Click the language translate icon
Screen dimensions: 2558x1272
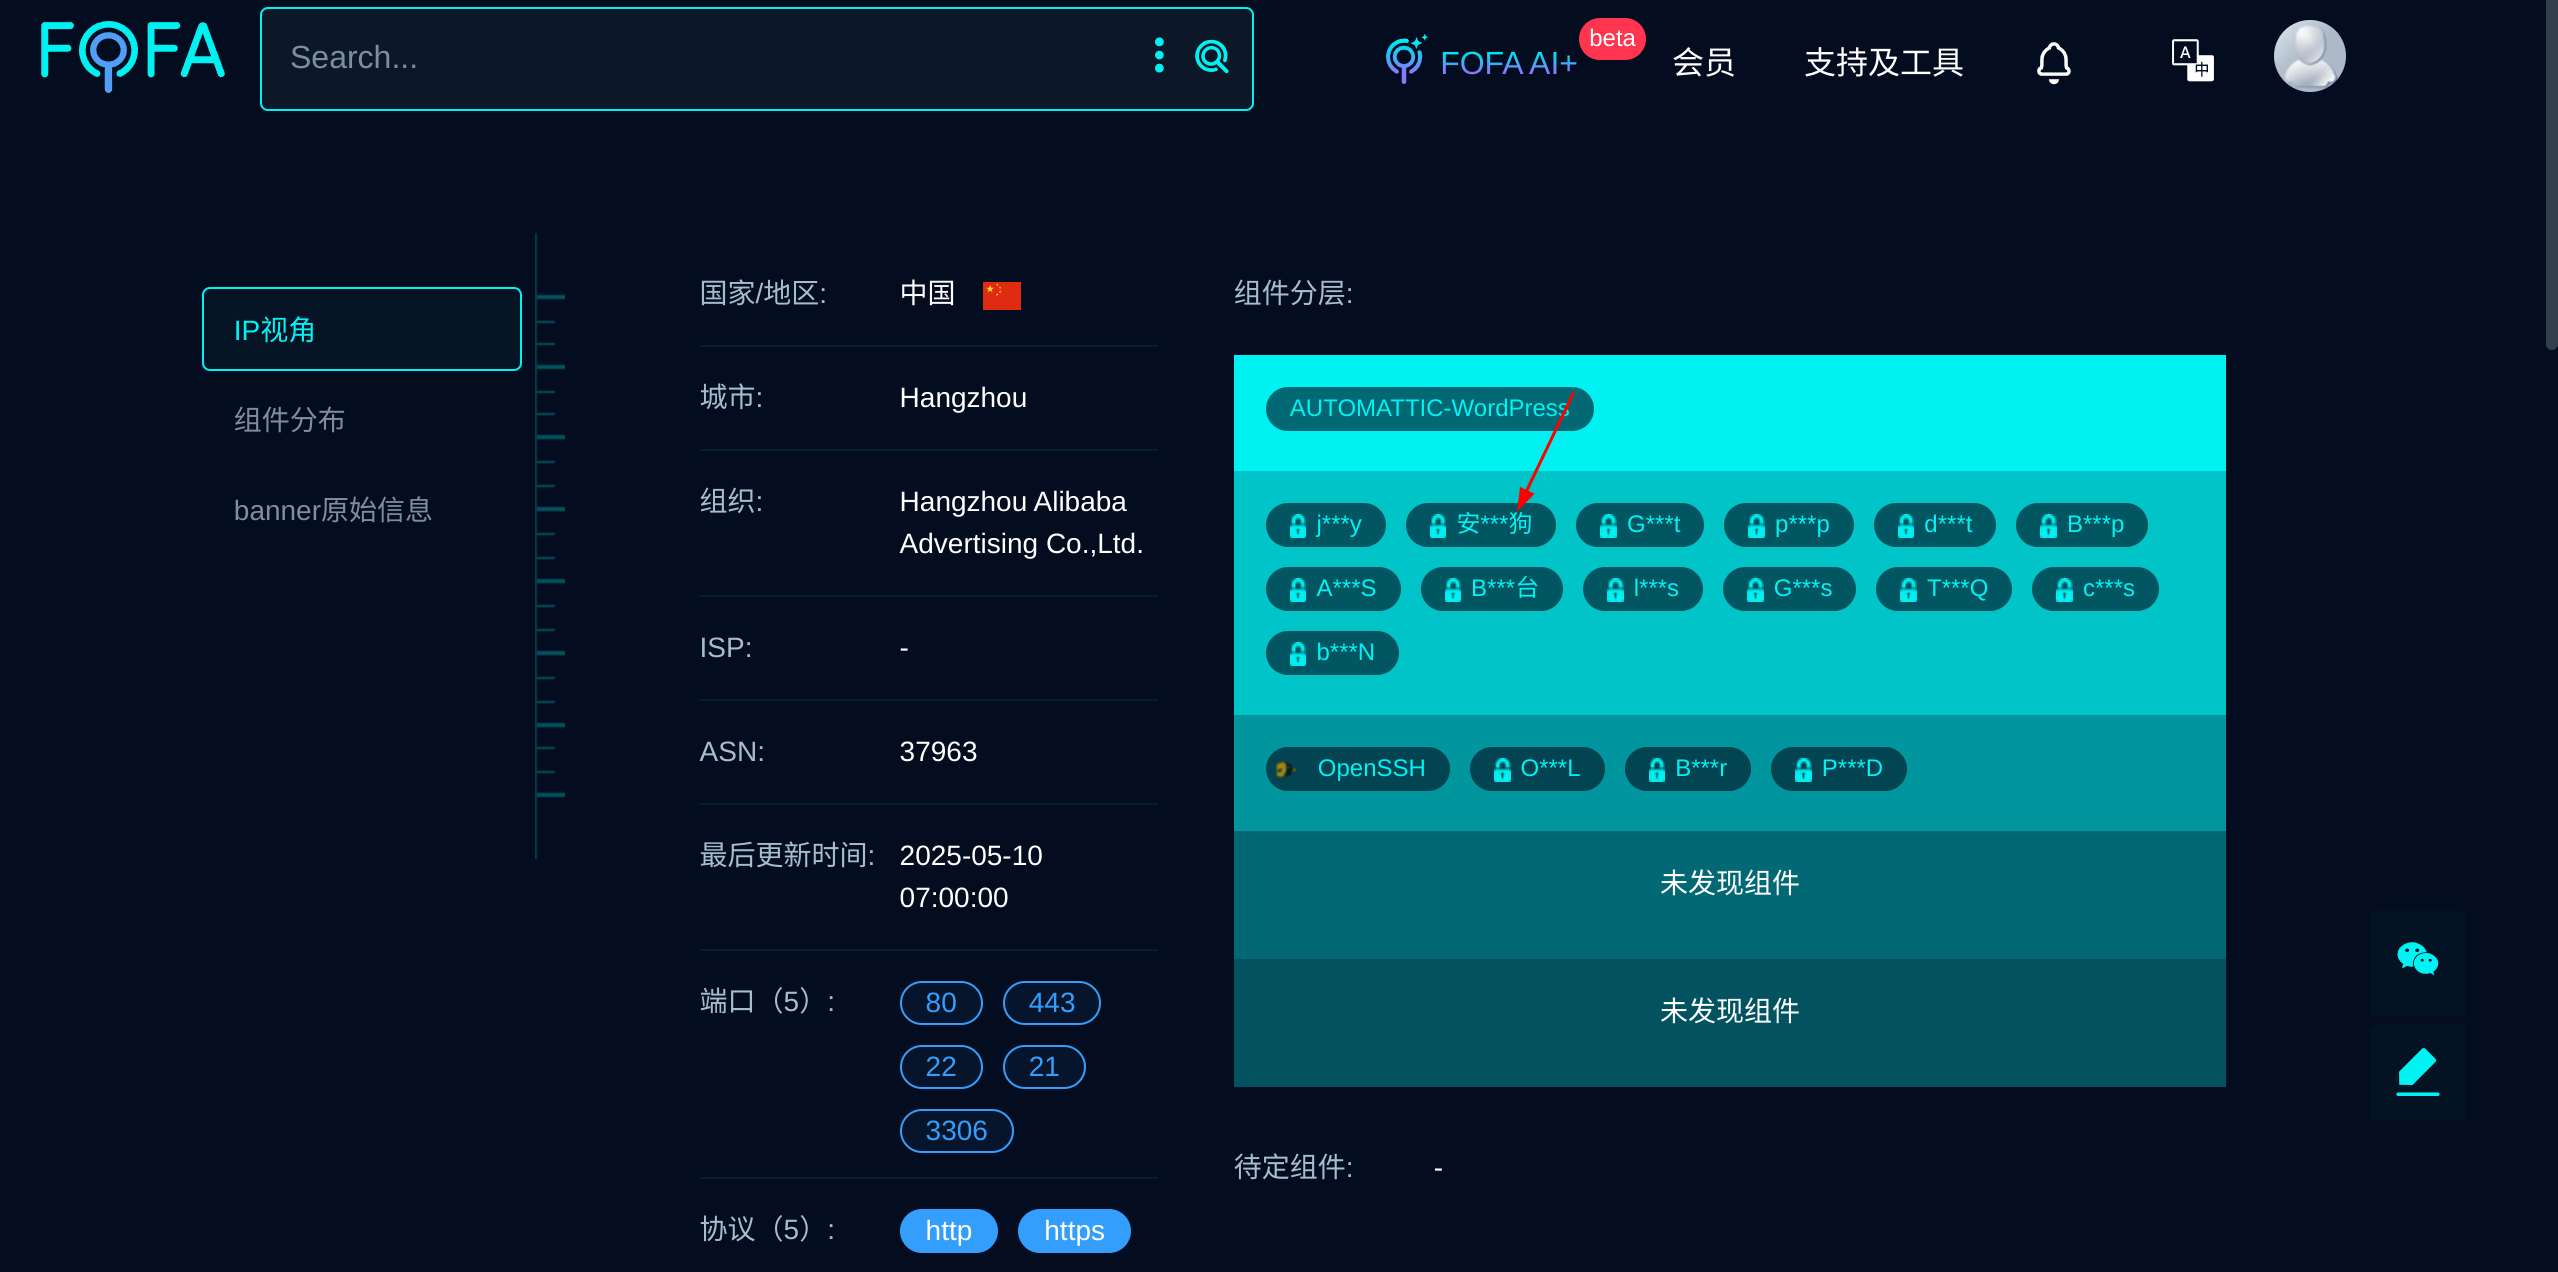(x=2191, y=60)
